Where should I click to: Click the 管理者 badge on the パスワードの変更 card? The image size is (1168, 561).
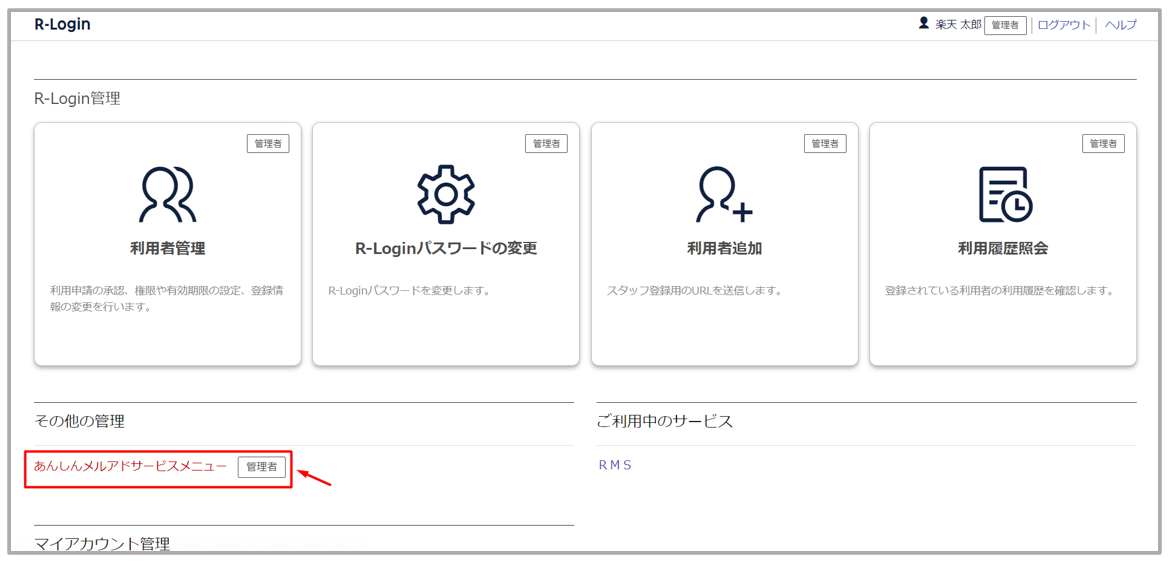[546, 144]
